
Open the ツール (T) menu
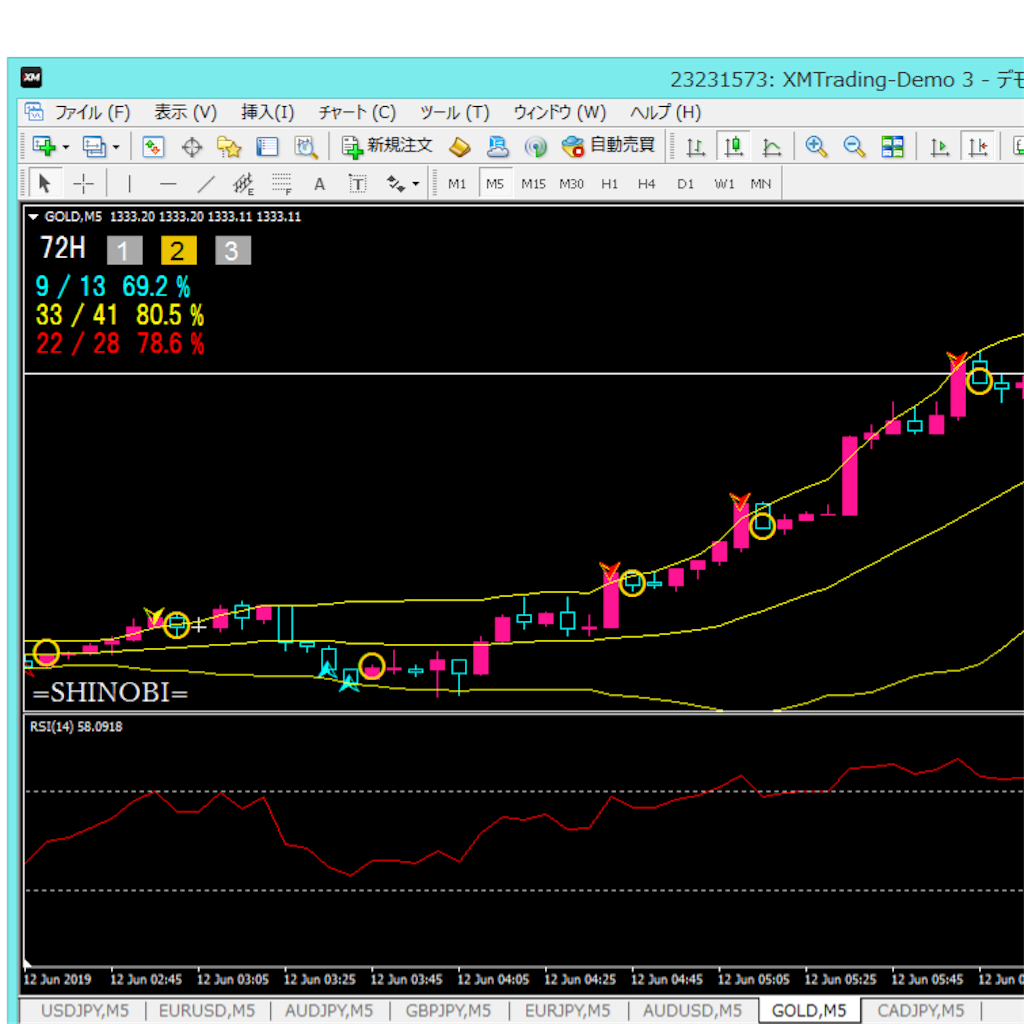pyautogui.click(x=455, y=112)
